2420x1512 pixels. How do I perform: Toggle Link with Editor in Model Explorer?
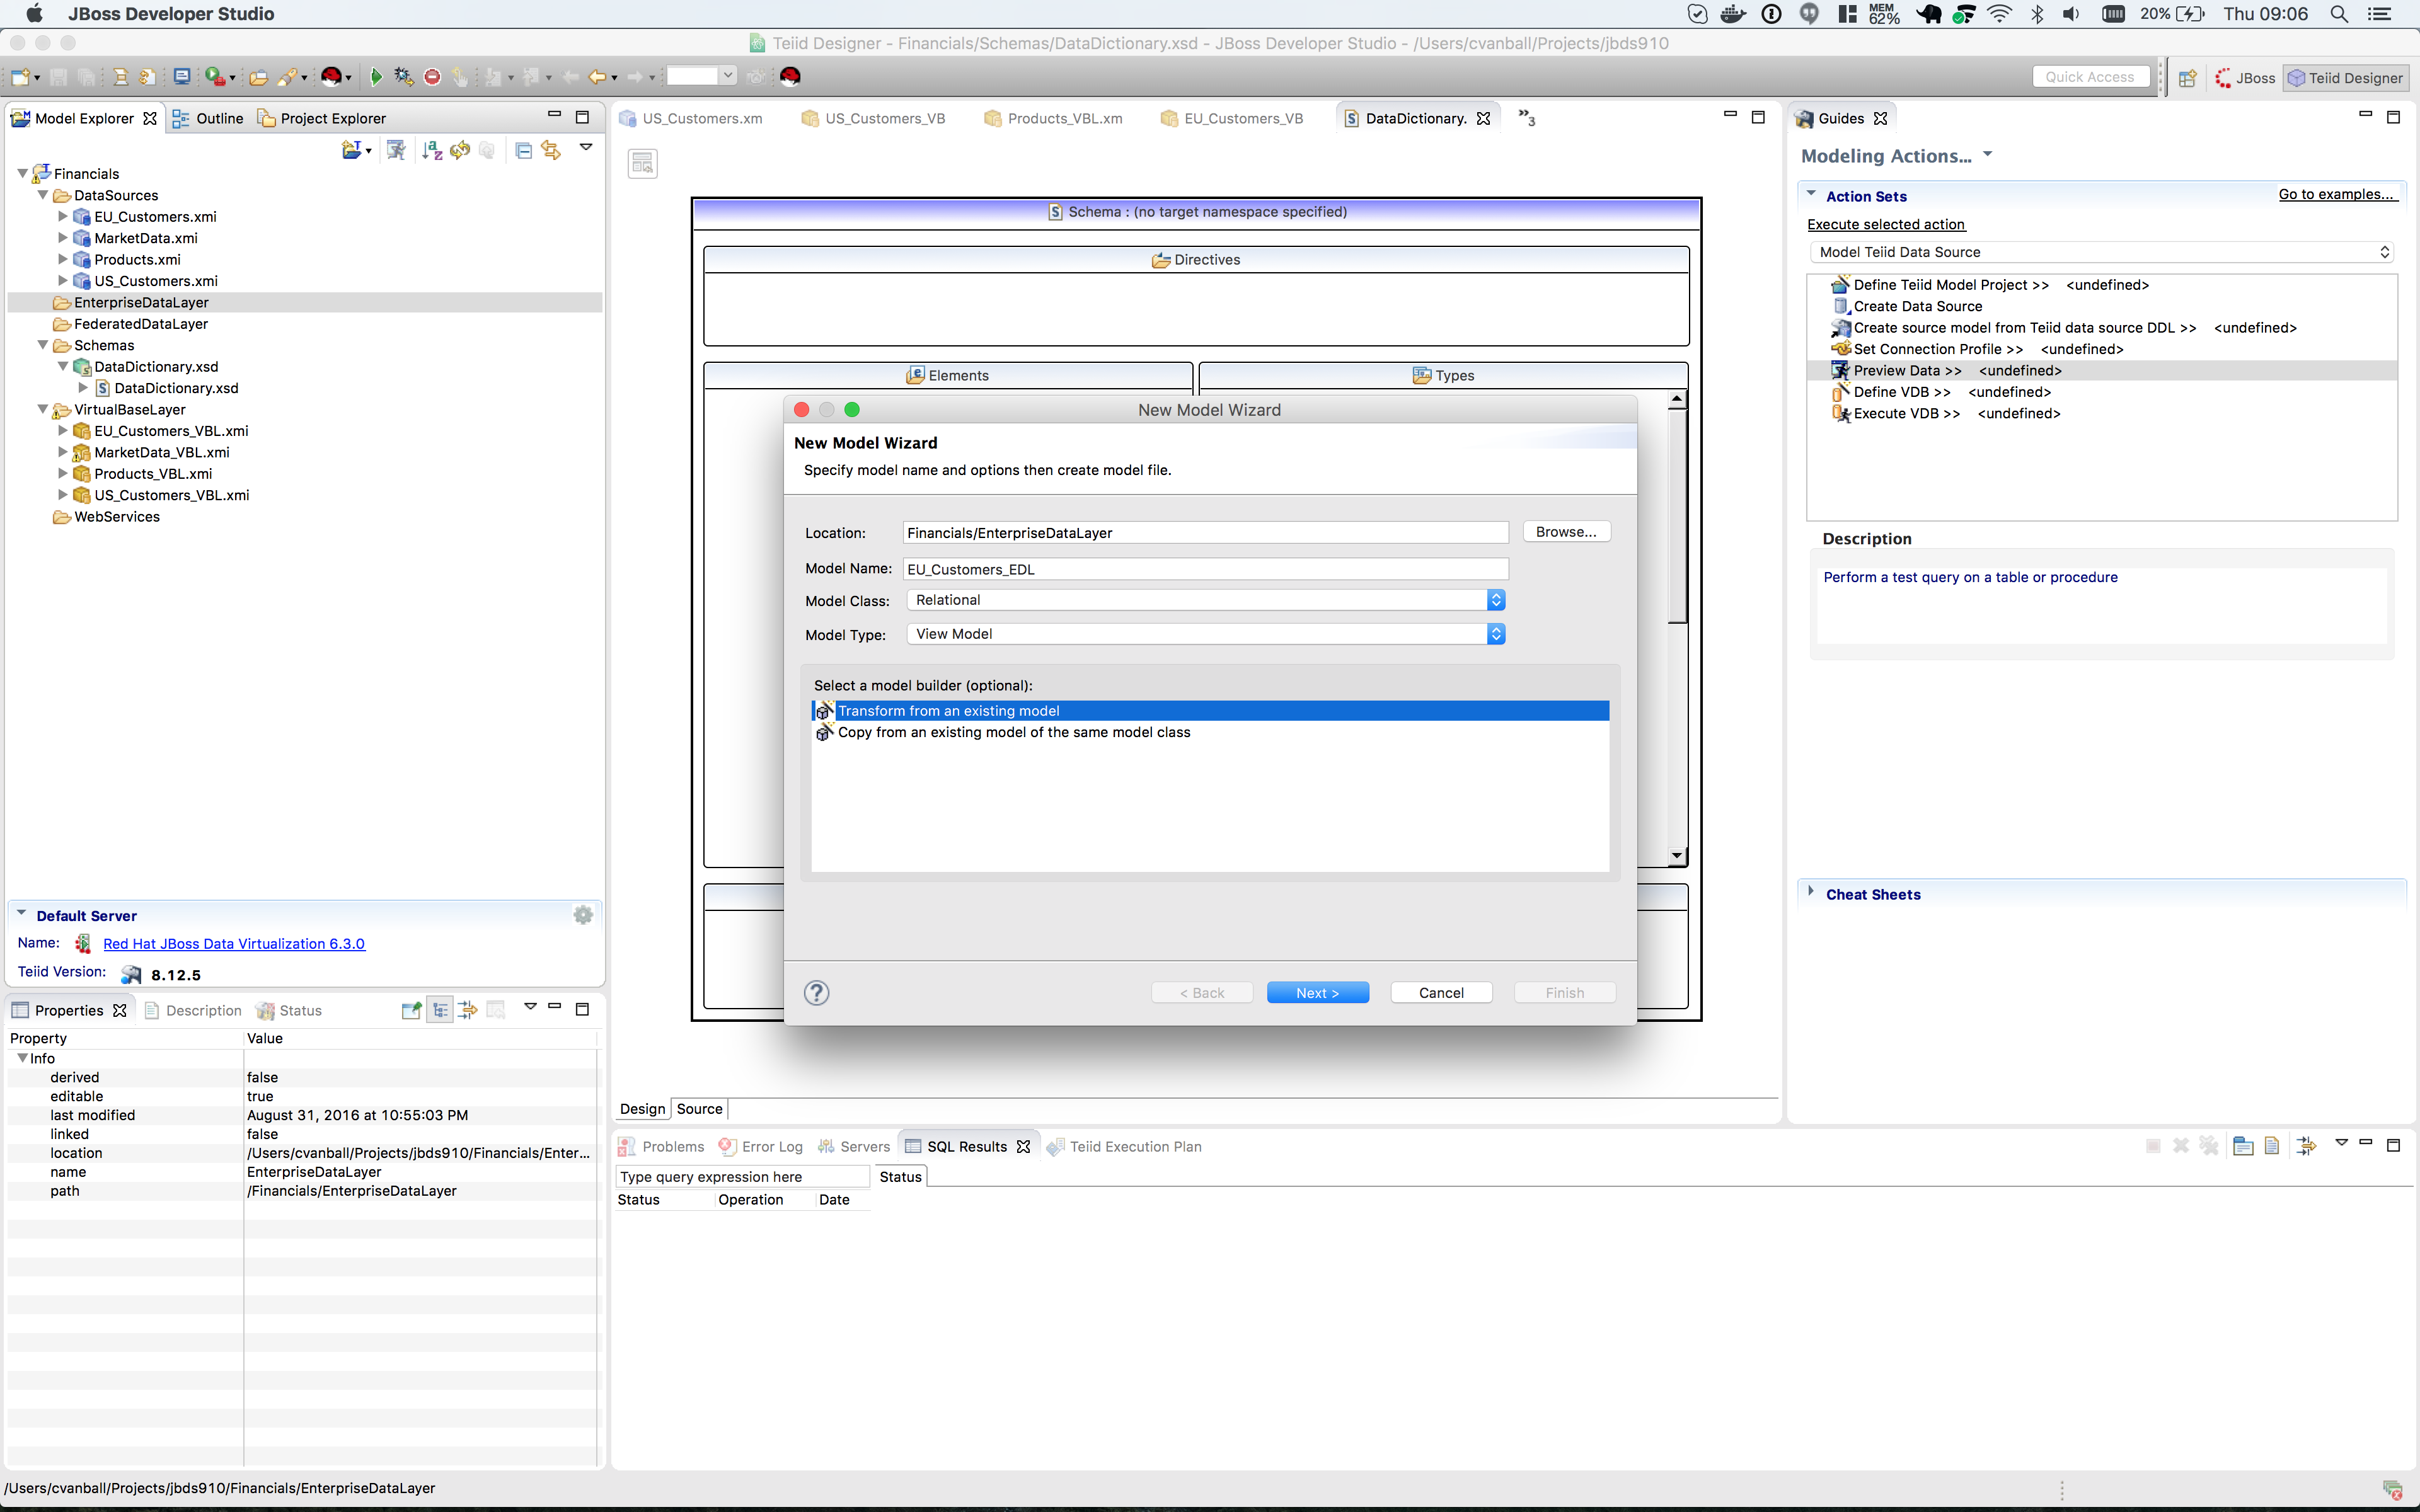(x=551, y=150)
